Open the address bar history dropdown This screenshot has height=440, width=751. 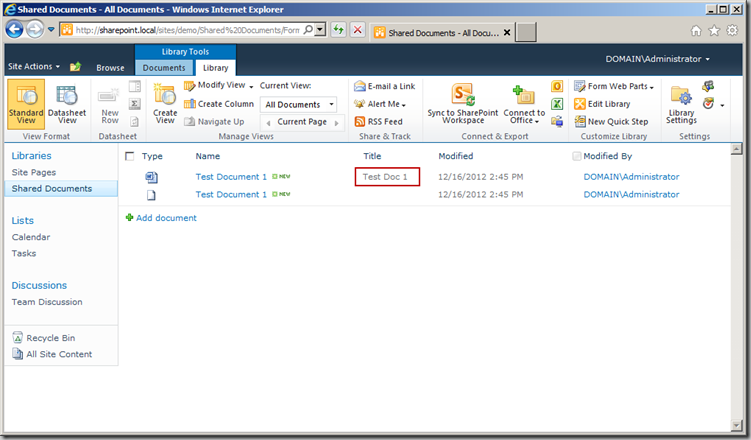[320, 30]
